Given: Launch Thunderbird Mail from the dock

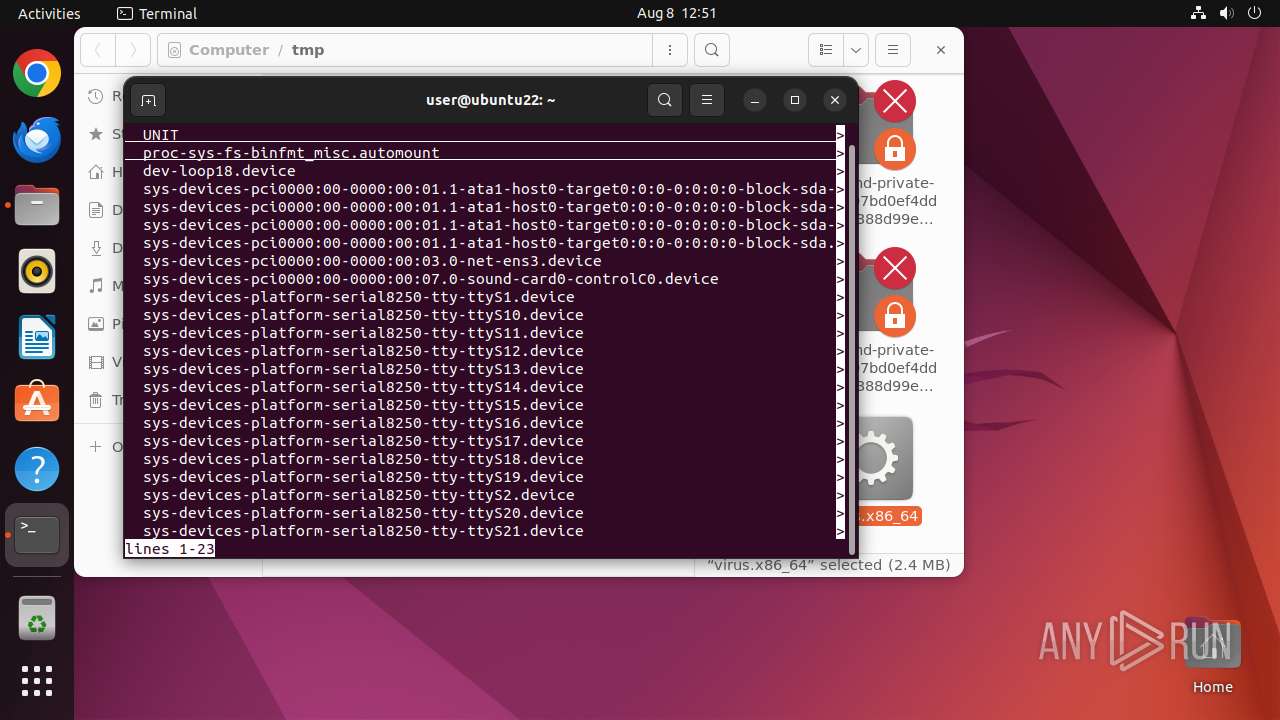Looking at the screenshot, I should 37,140.
